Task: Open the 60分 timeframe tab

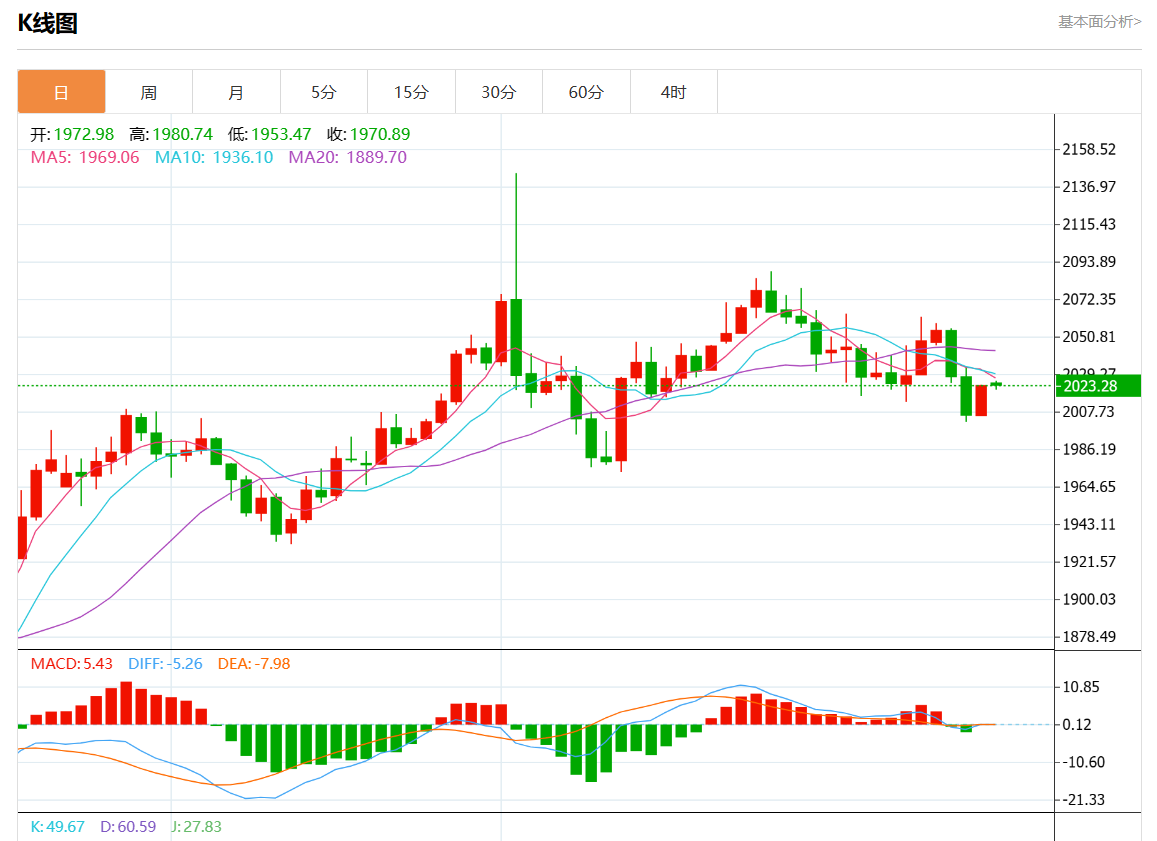Action: tap(586, 92)
